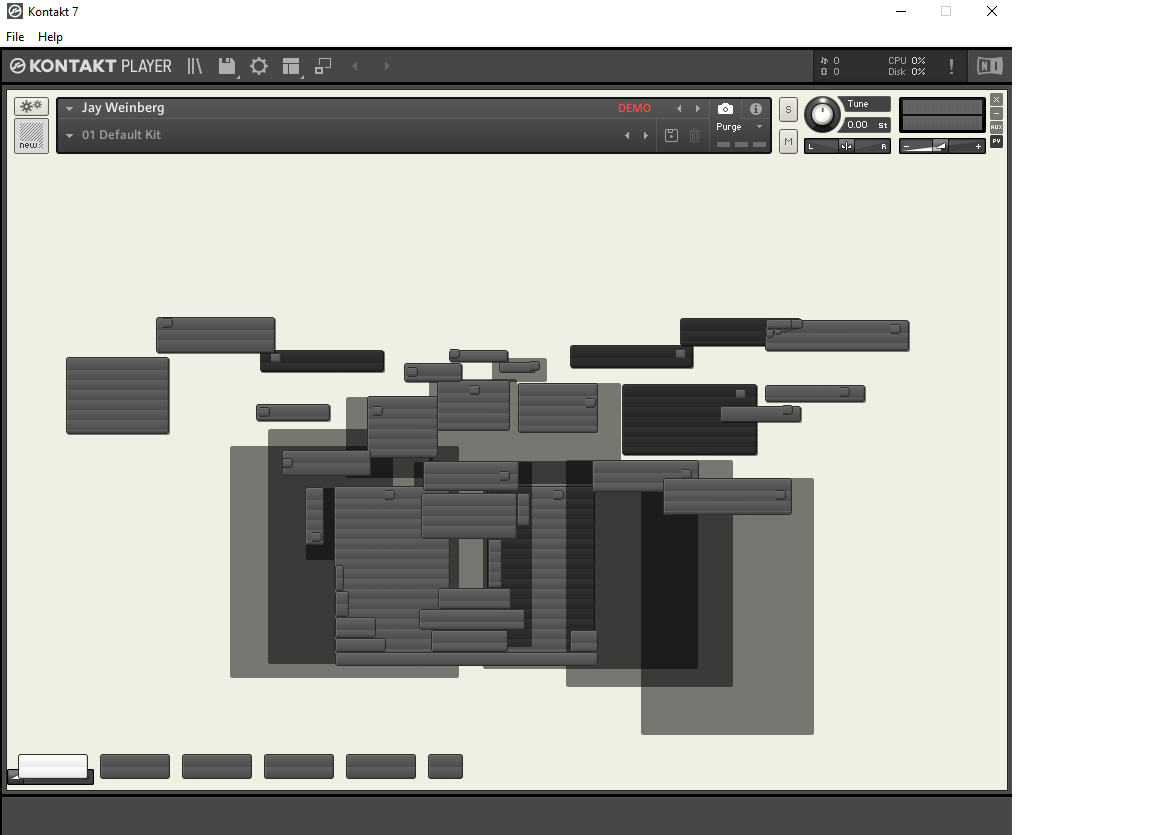Click the Native Instruments logo icon
Image resolution: width=1152 pixels, height=835 pixels.
click(990, 67)
